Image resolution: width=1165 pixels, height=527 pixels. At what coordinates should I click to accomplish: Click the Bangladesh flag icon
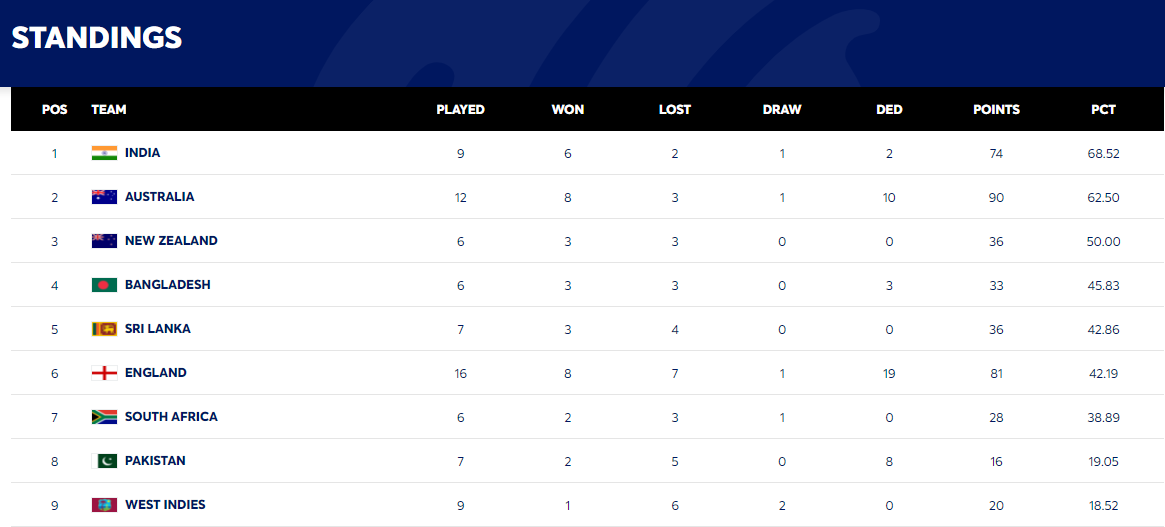point(104,285)
